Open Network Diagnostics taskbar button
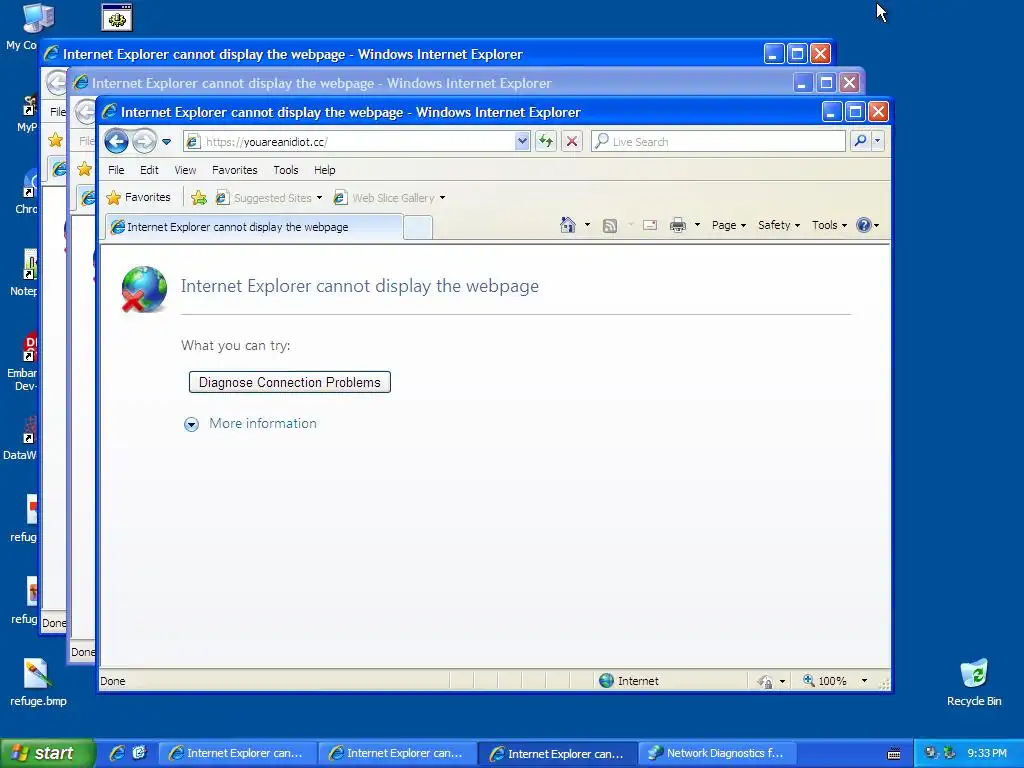 coord(718,753)
